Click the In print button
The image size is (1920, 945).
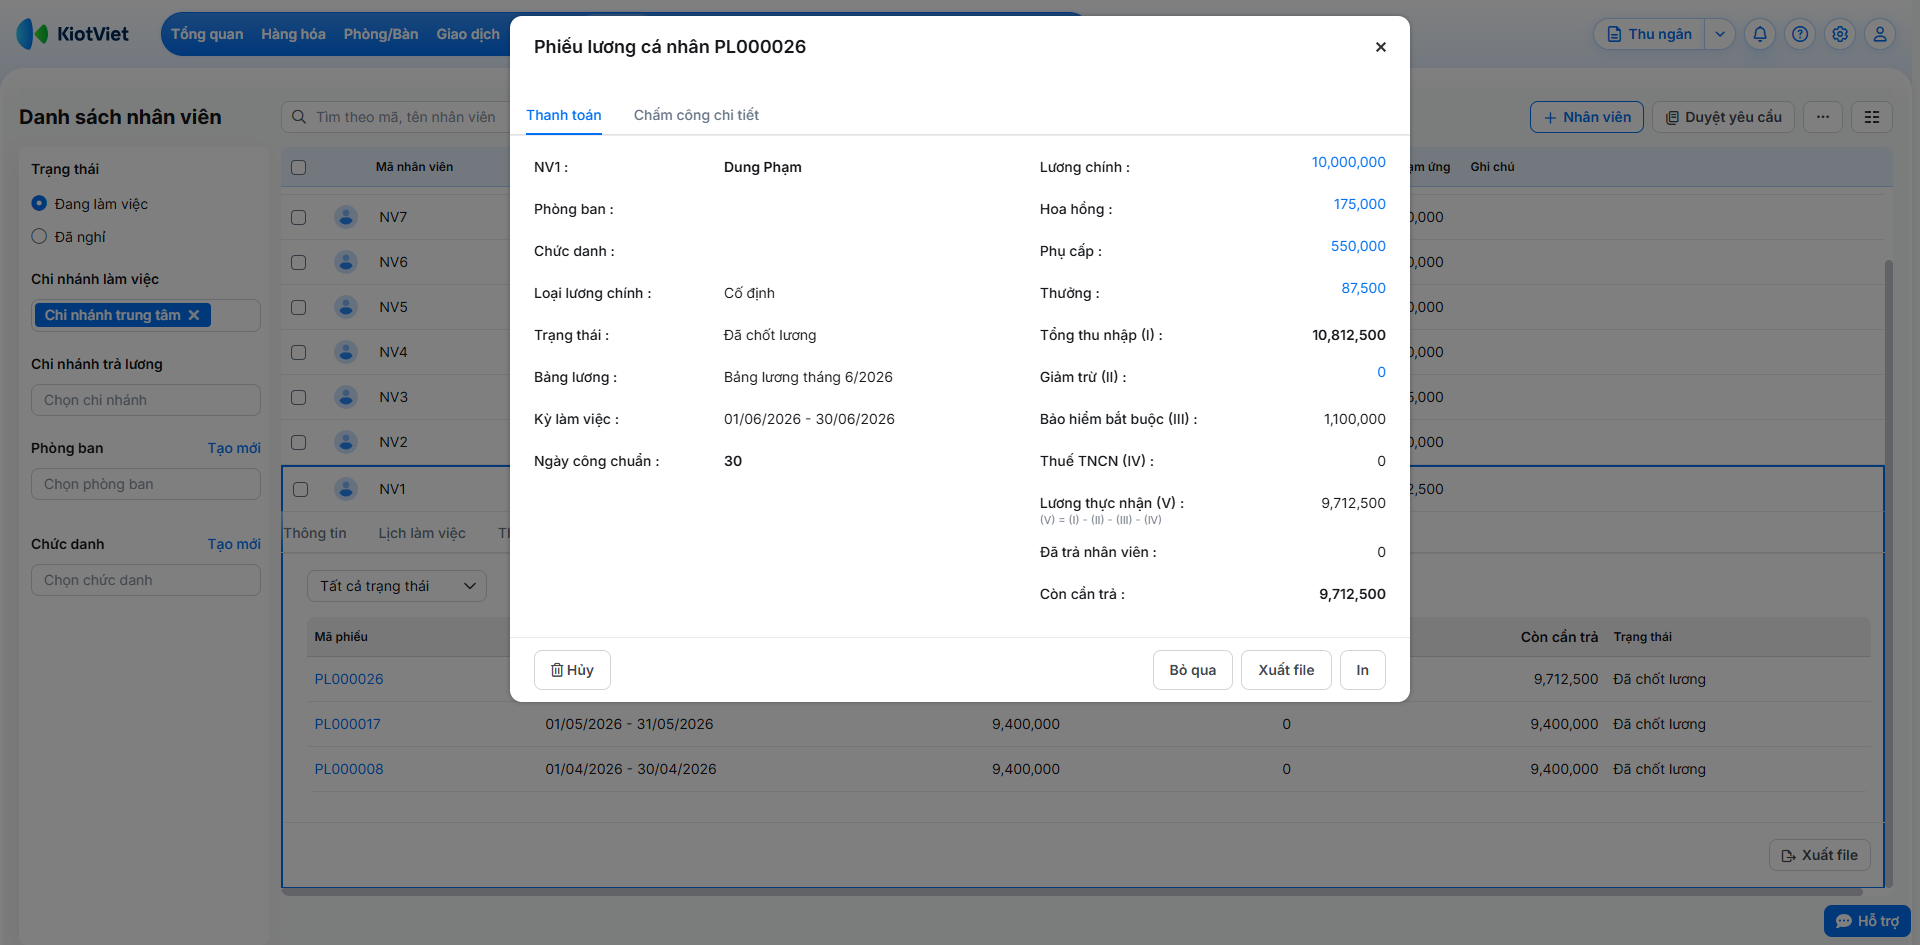tap(1362, 670)
